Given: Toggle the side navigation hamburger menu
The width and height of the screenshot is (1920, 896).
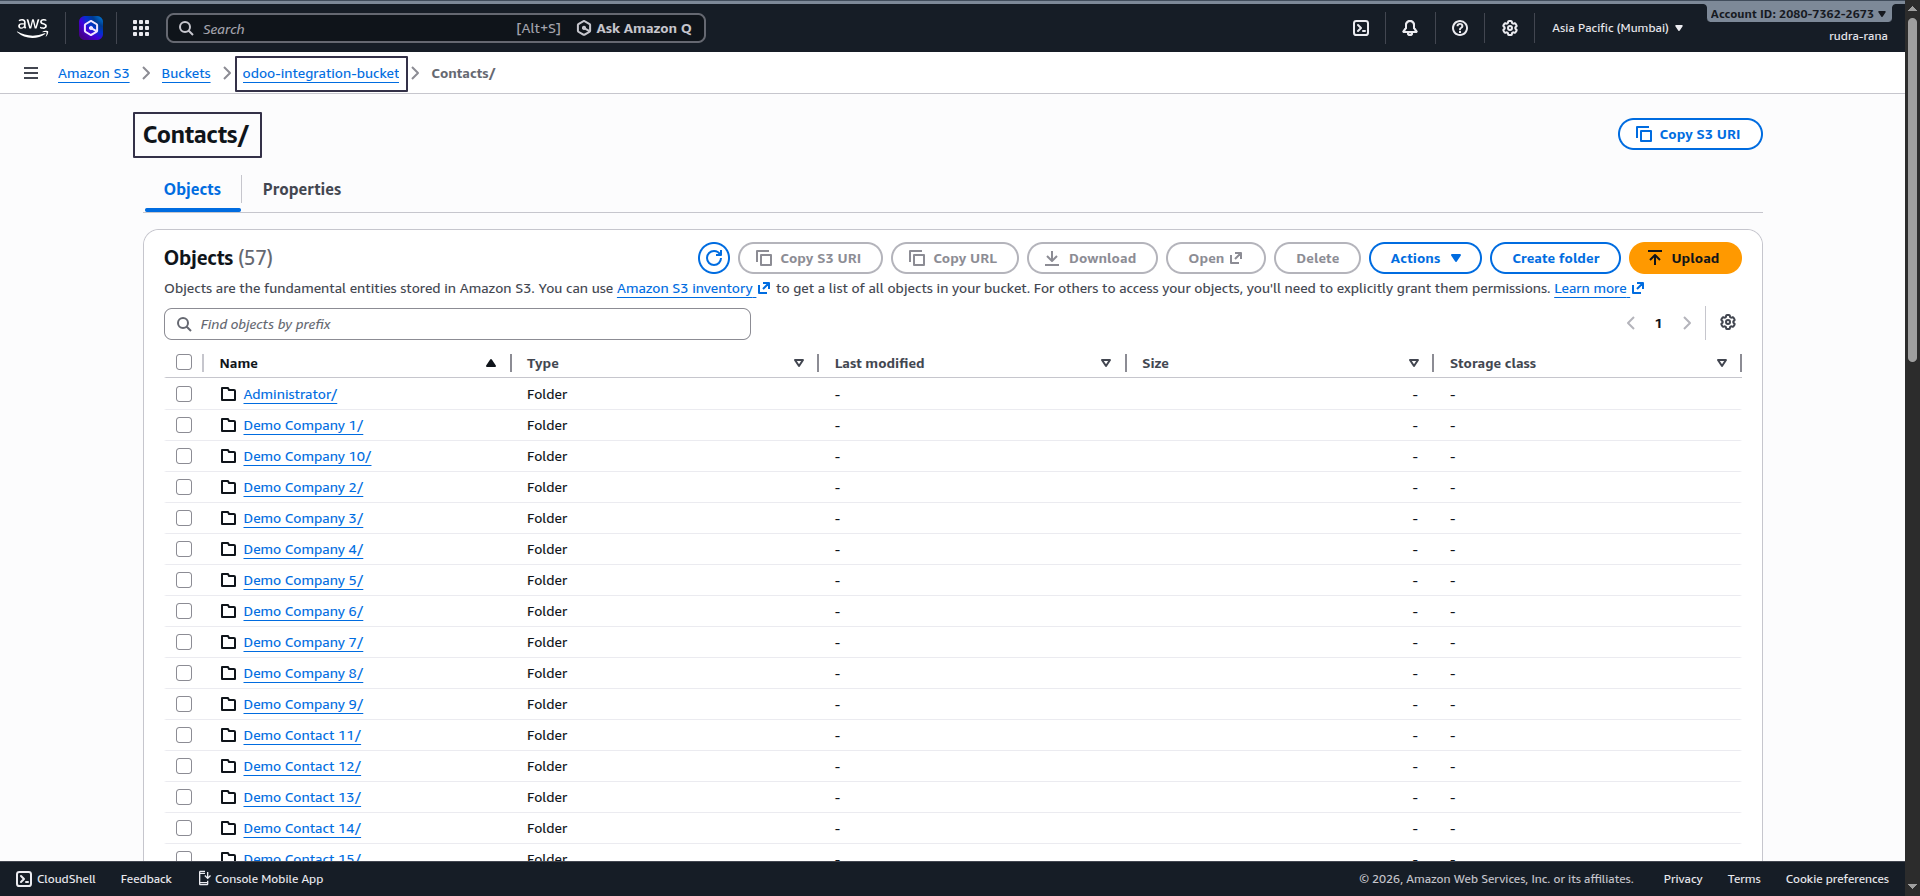Looking at the screenshot, I should click(x=31, y=73).
